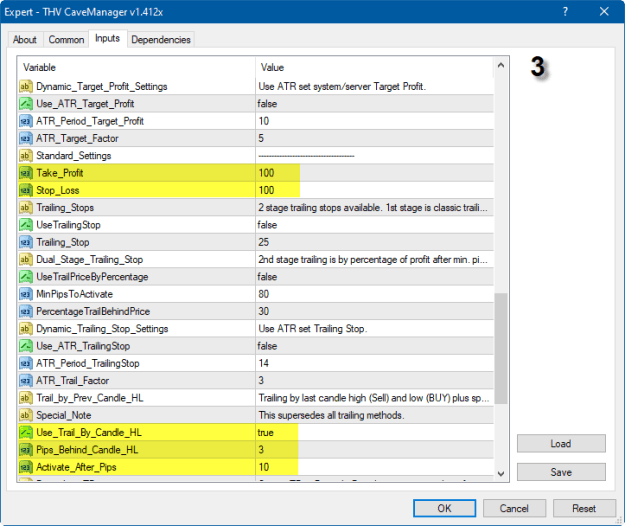Click the Trail_by_Prev_Candle_HL string icon
The width and height of the screenshot is (625, 526).
coord(25,398)
